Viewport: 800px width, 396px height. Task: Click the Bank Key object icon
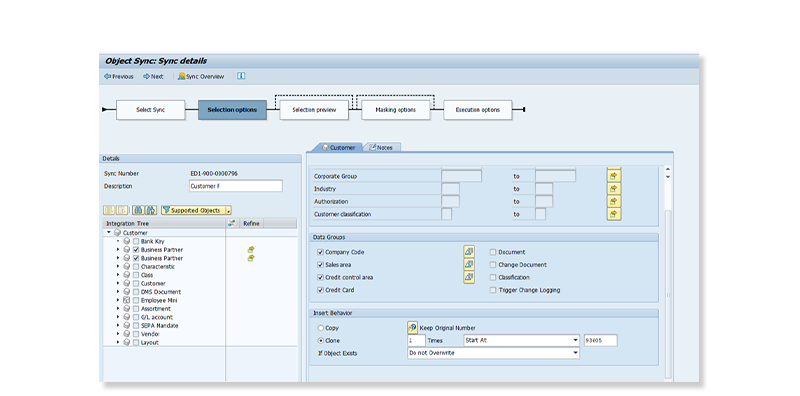click(127, 241)
